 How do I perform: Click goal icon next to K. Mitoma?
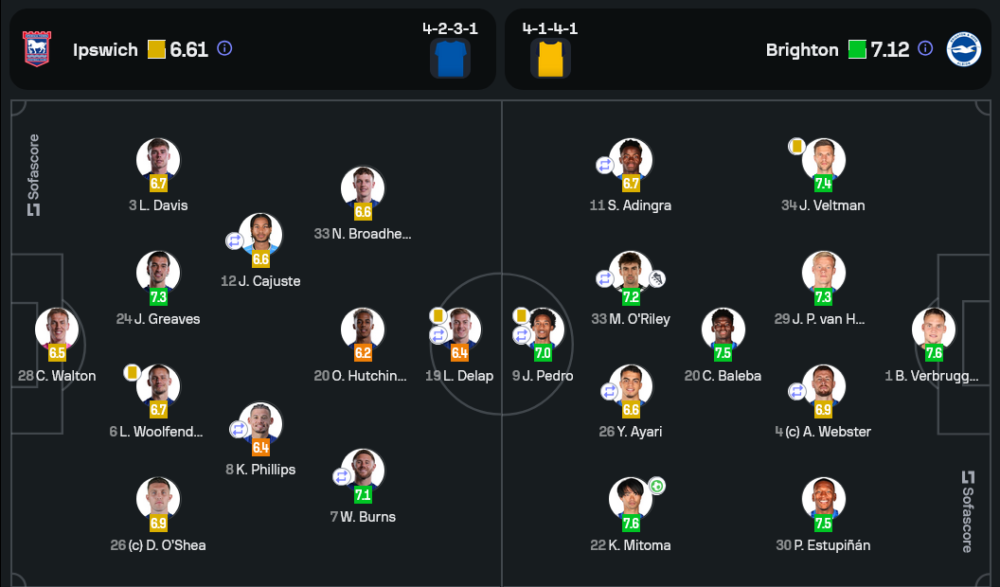coord(657,487)
